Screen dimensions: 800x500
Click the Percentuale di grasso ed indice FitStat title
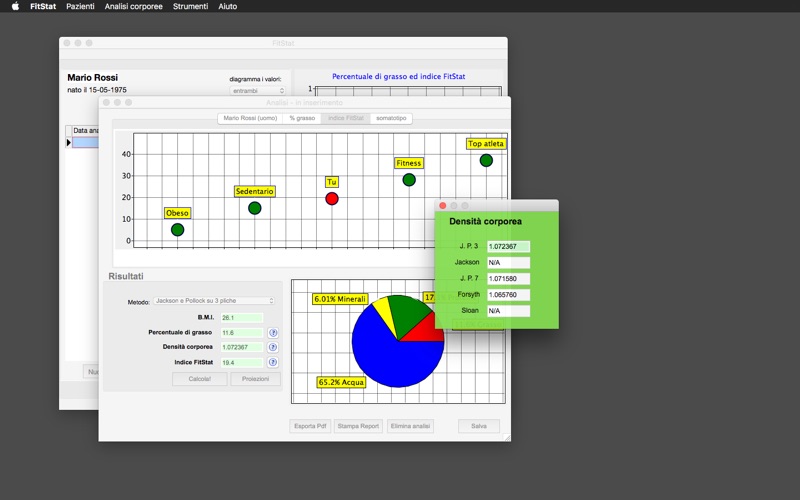coord(398,77)
